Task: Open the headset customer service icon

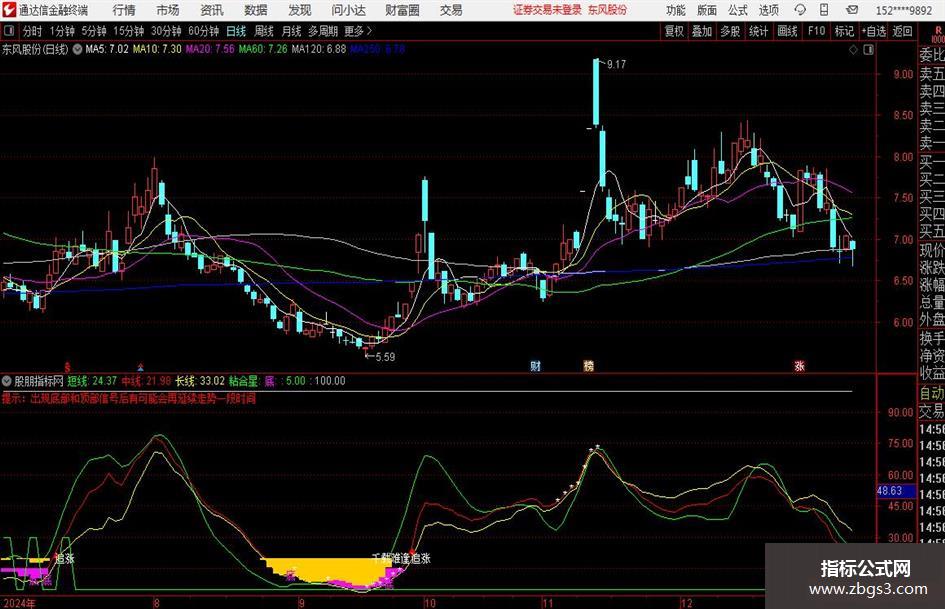Action: 800,10
